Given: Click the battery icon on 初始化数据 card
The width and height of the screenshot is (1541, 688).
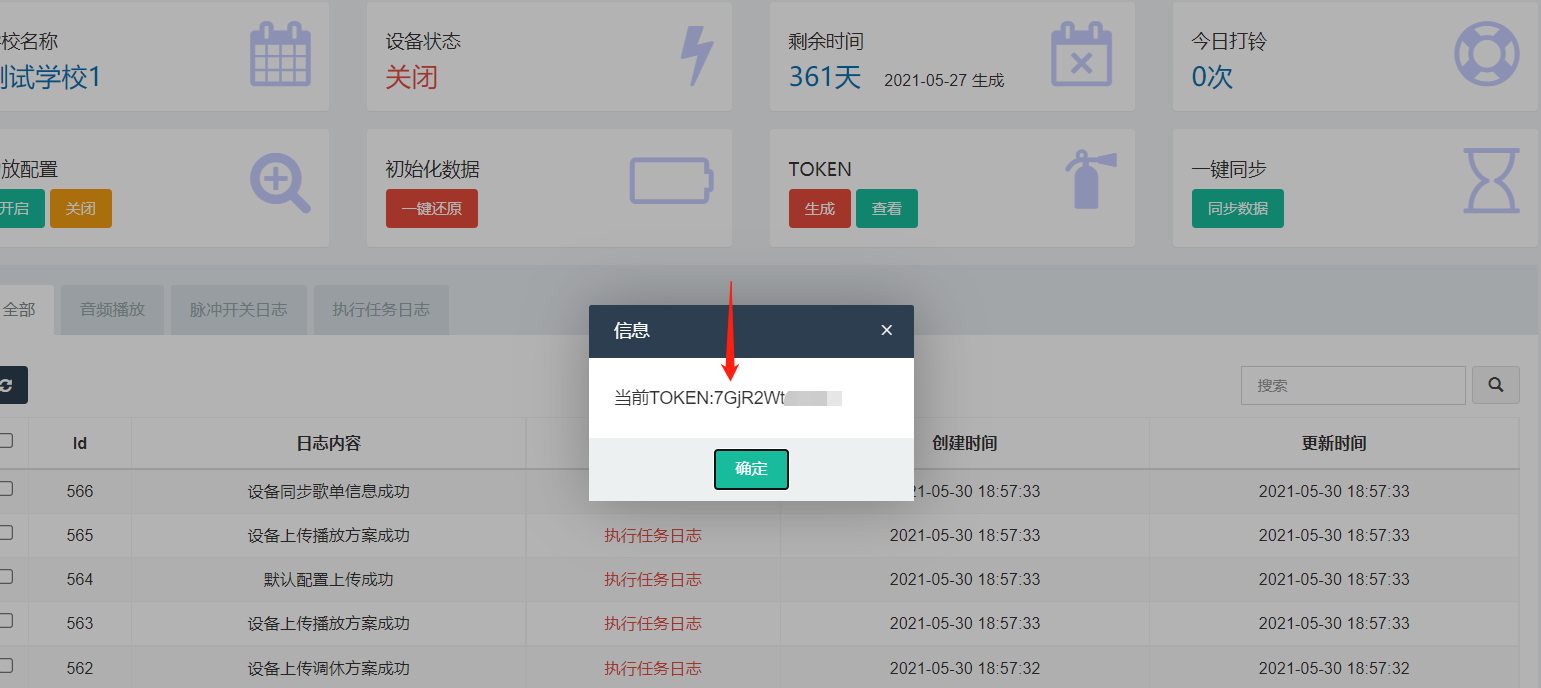Looking at the screenshot, I should (672, 181).
